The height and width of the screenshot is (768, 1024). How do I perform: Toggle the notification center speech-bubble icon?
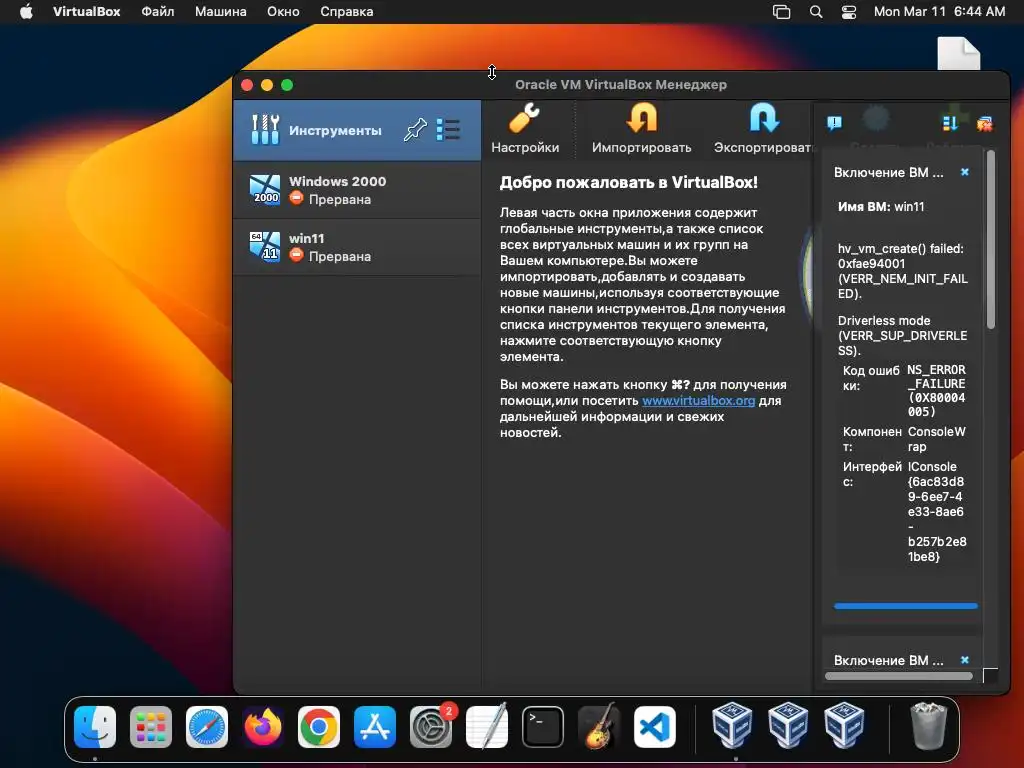coord(834,123)
